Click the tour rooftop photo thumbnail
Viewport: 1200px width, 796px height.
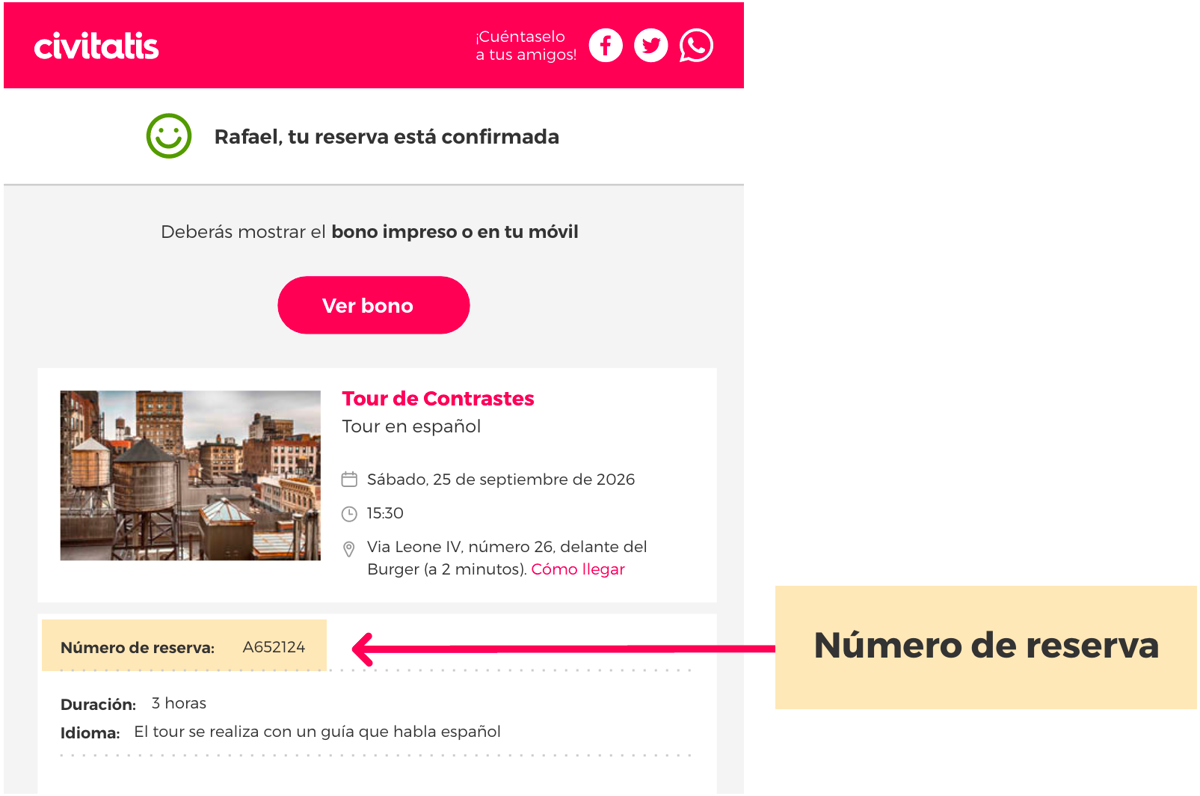190,475
